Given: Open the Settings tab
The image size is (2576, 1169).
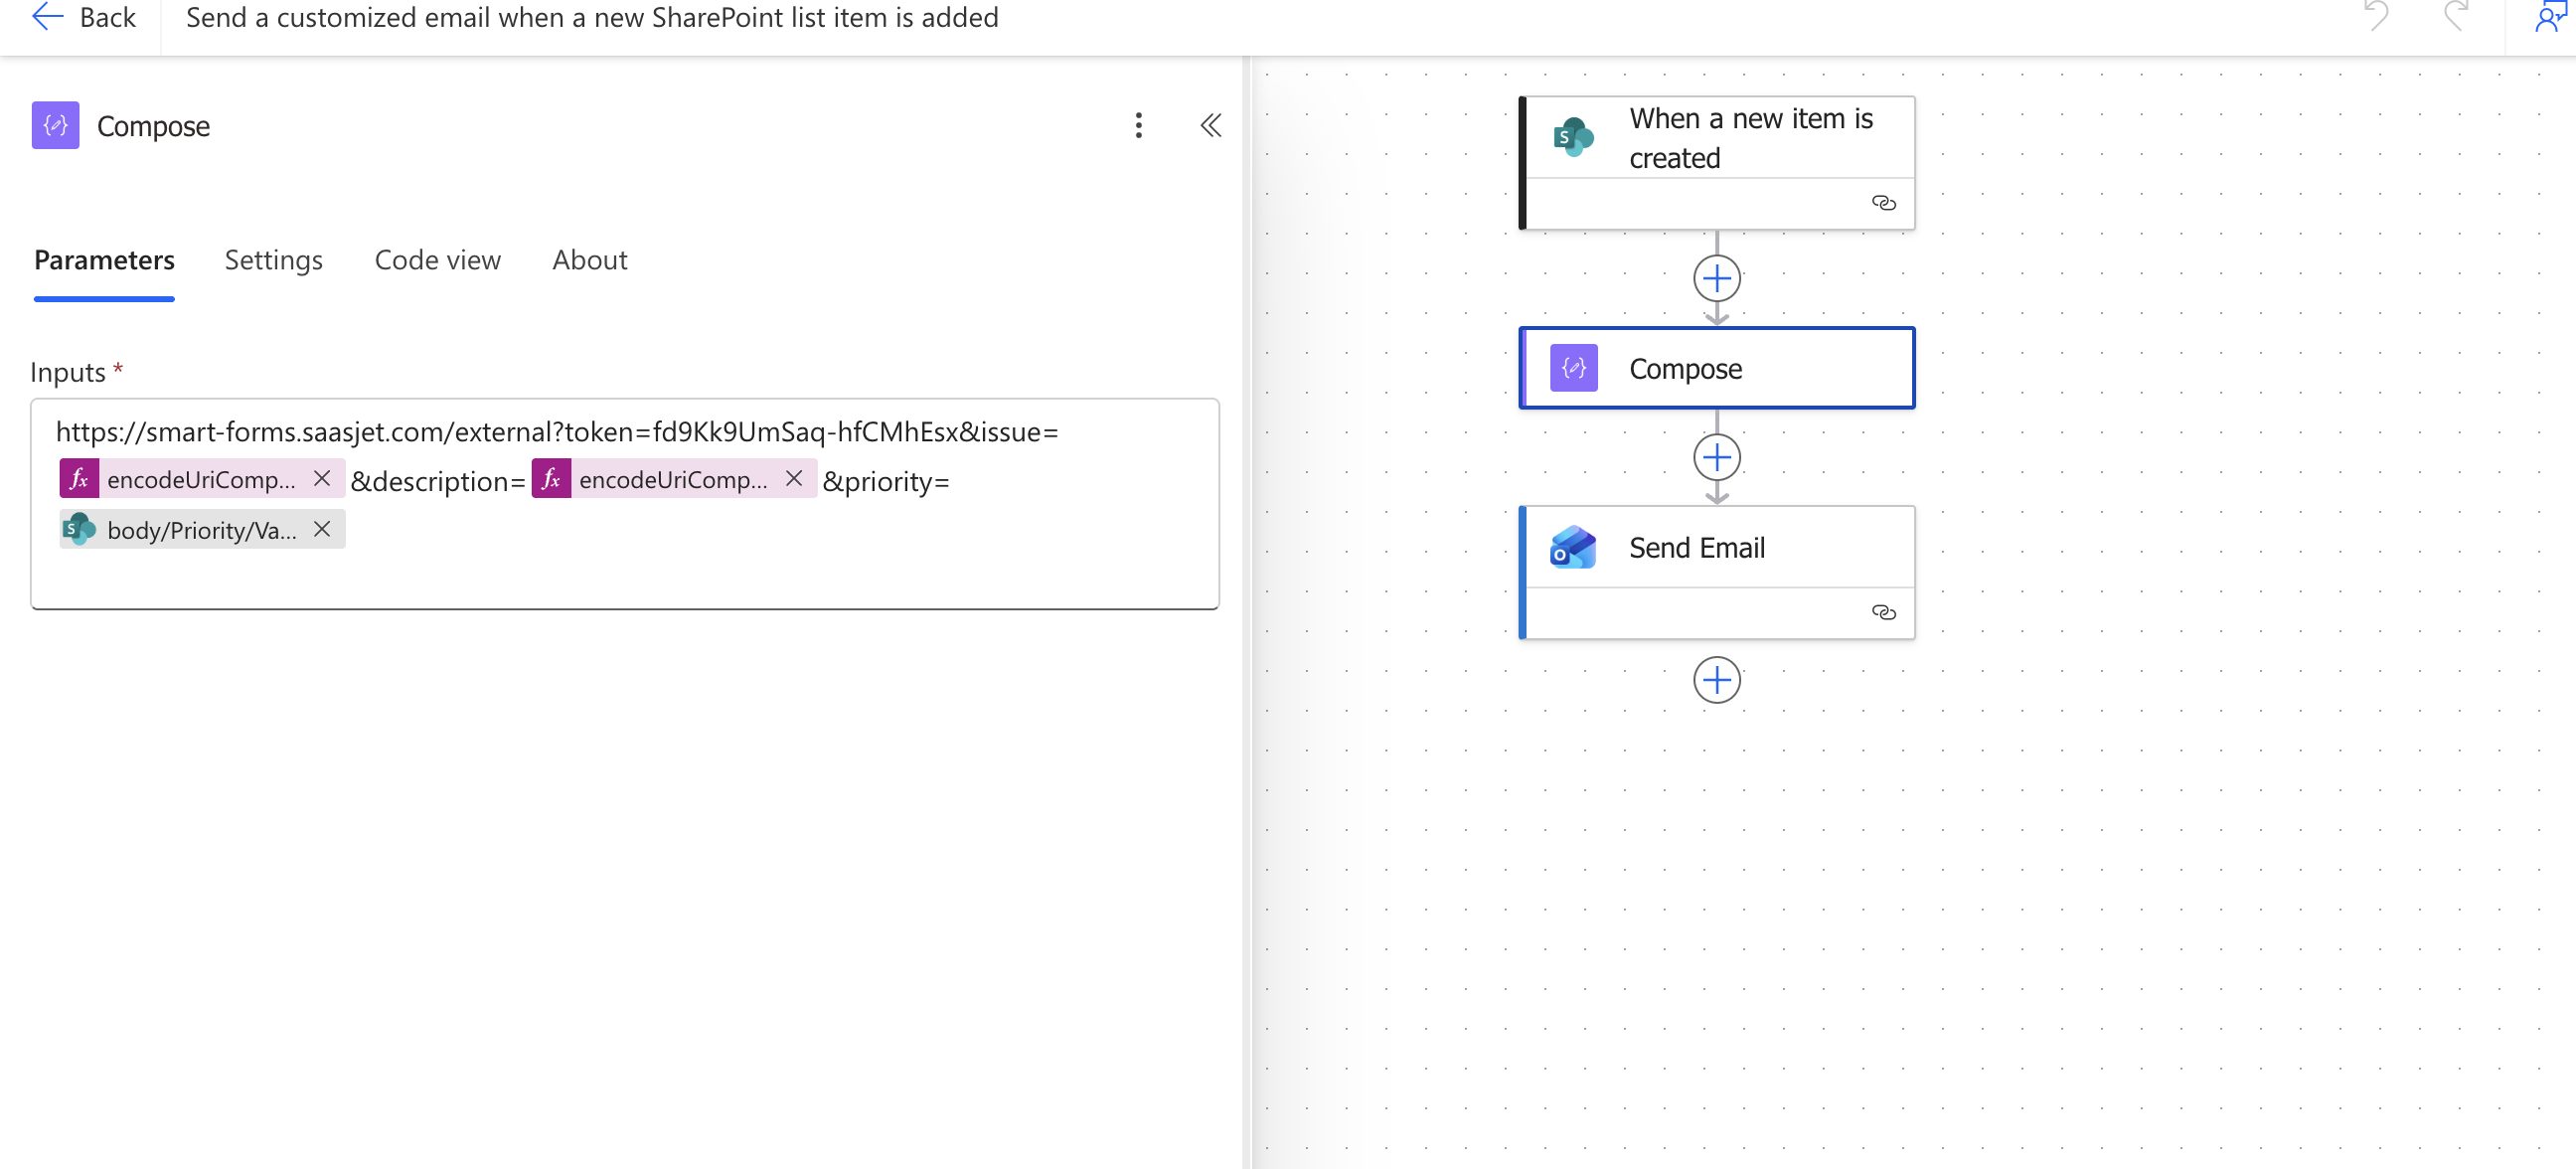Looking at the screenshot, I should (273, 260).
